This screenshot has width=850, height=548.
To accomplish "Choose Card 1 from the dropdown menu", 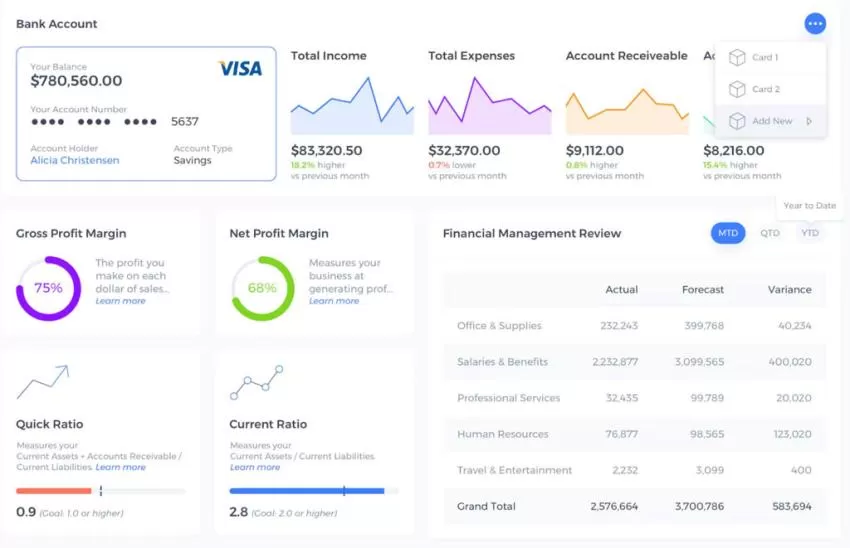I will pyautogui.click(x=765, y=58).
